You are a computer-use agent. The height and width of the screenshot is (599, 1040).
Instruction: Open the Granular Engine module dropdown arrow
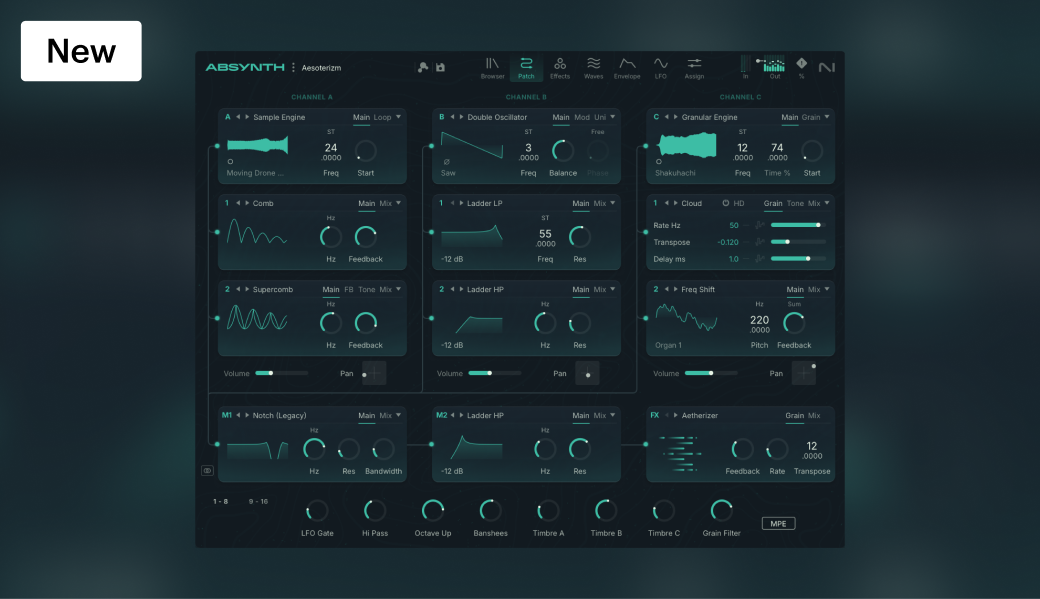pos(827,117)
